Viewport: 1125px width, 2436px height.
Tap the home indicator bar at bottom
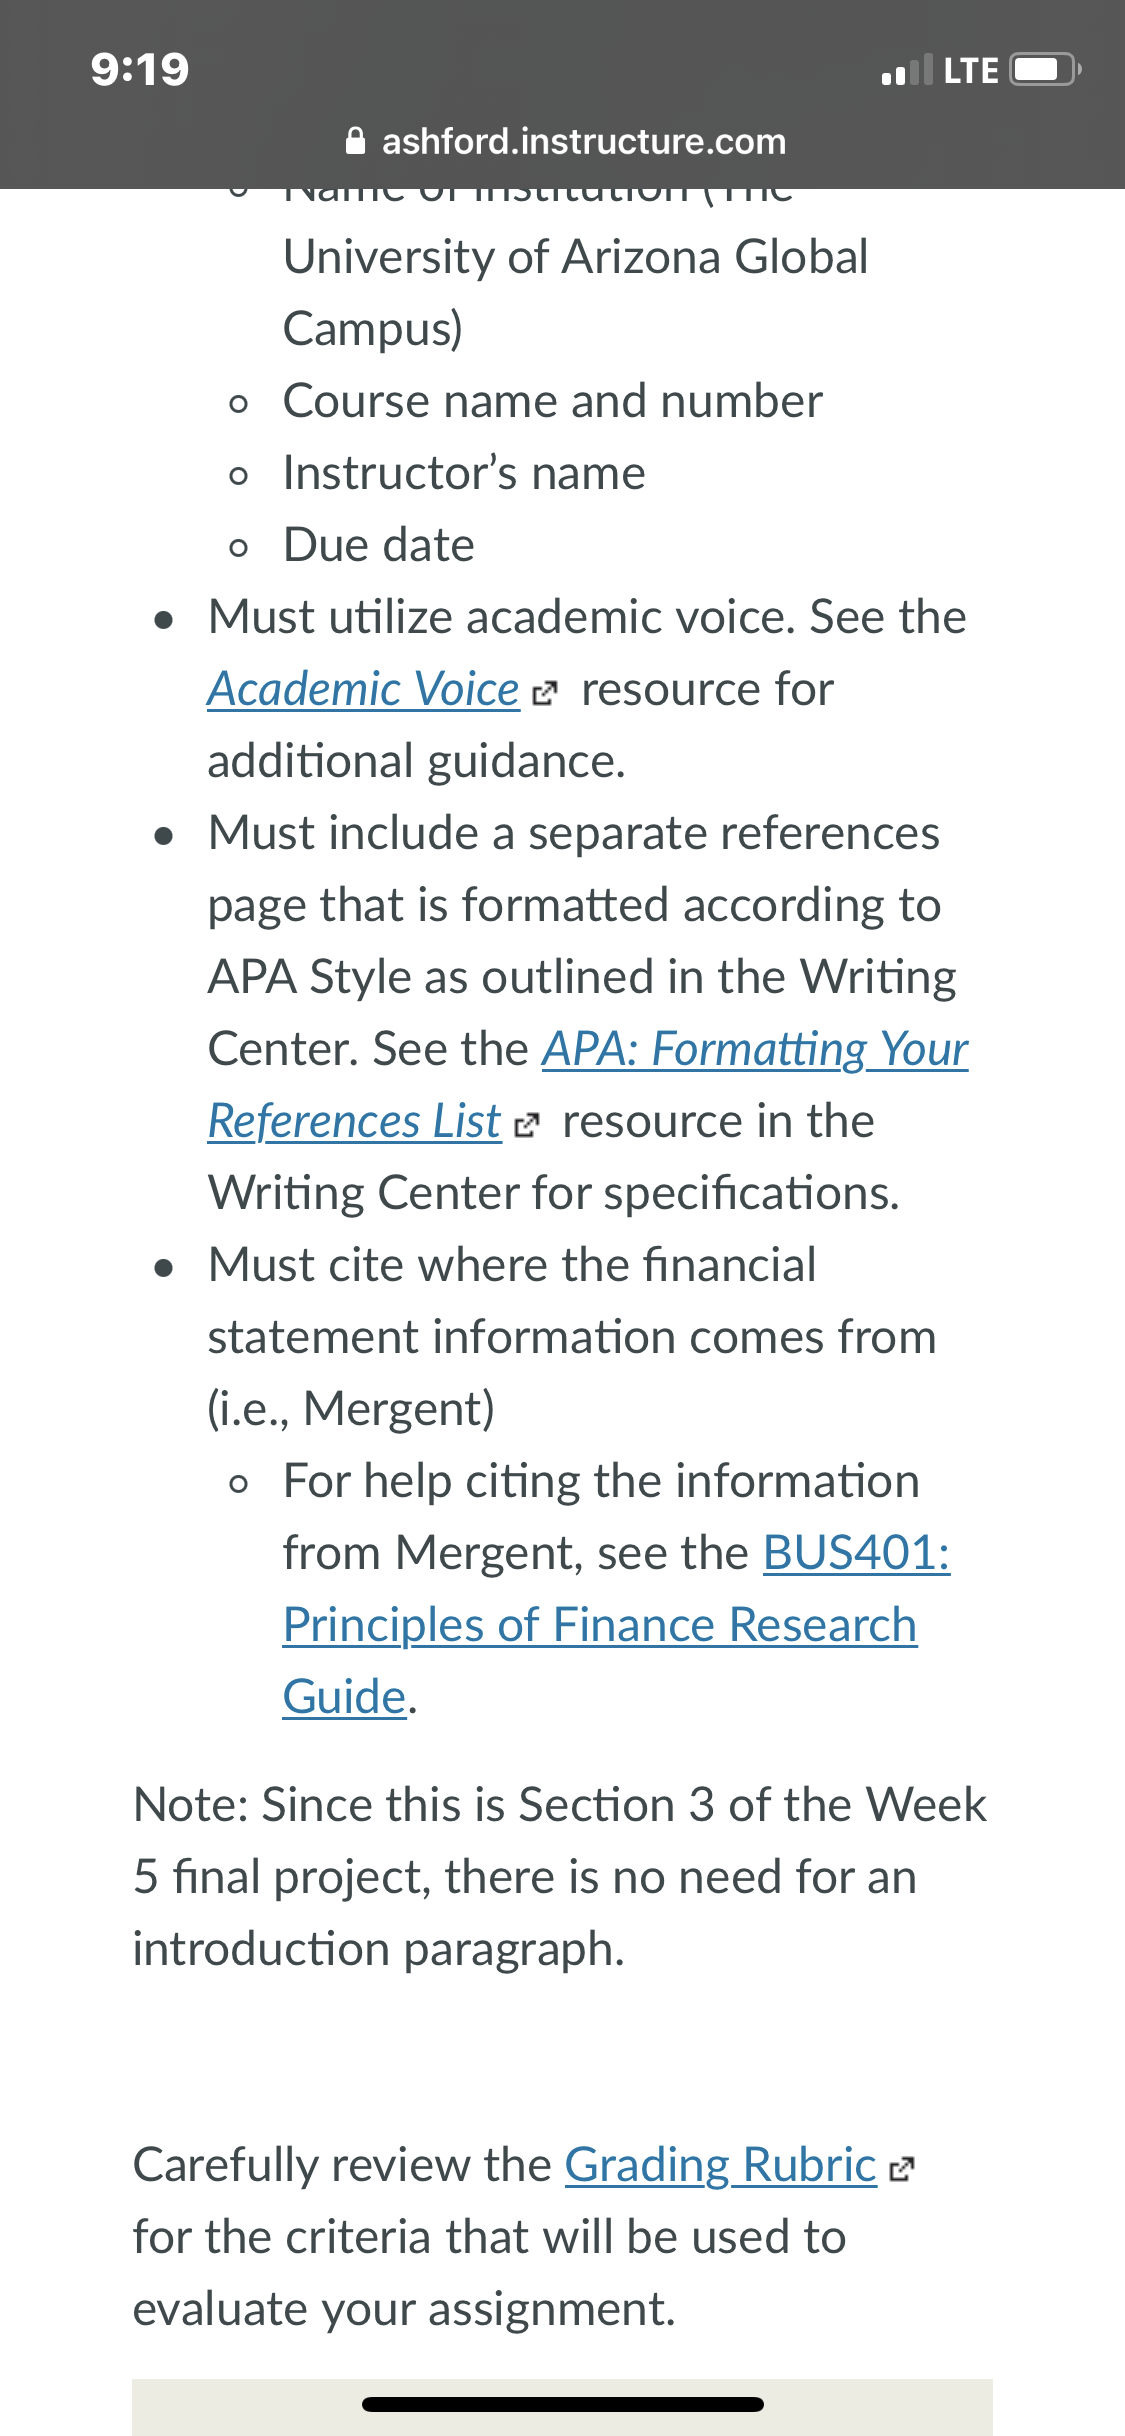click(x=563, y=2404)
